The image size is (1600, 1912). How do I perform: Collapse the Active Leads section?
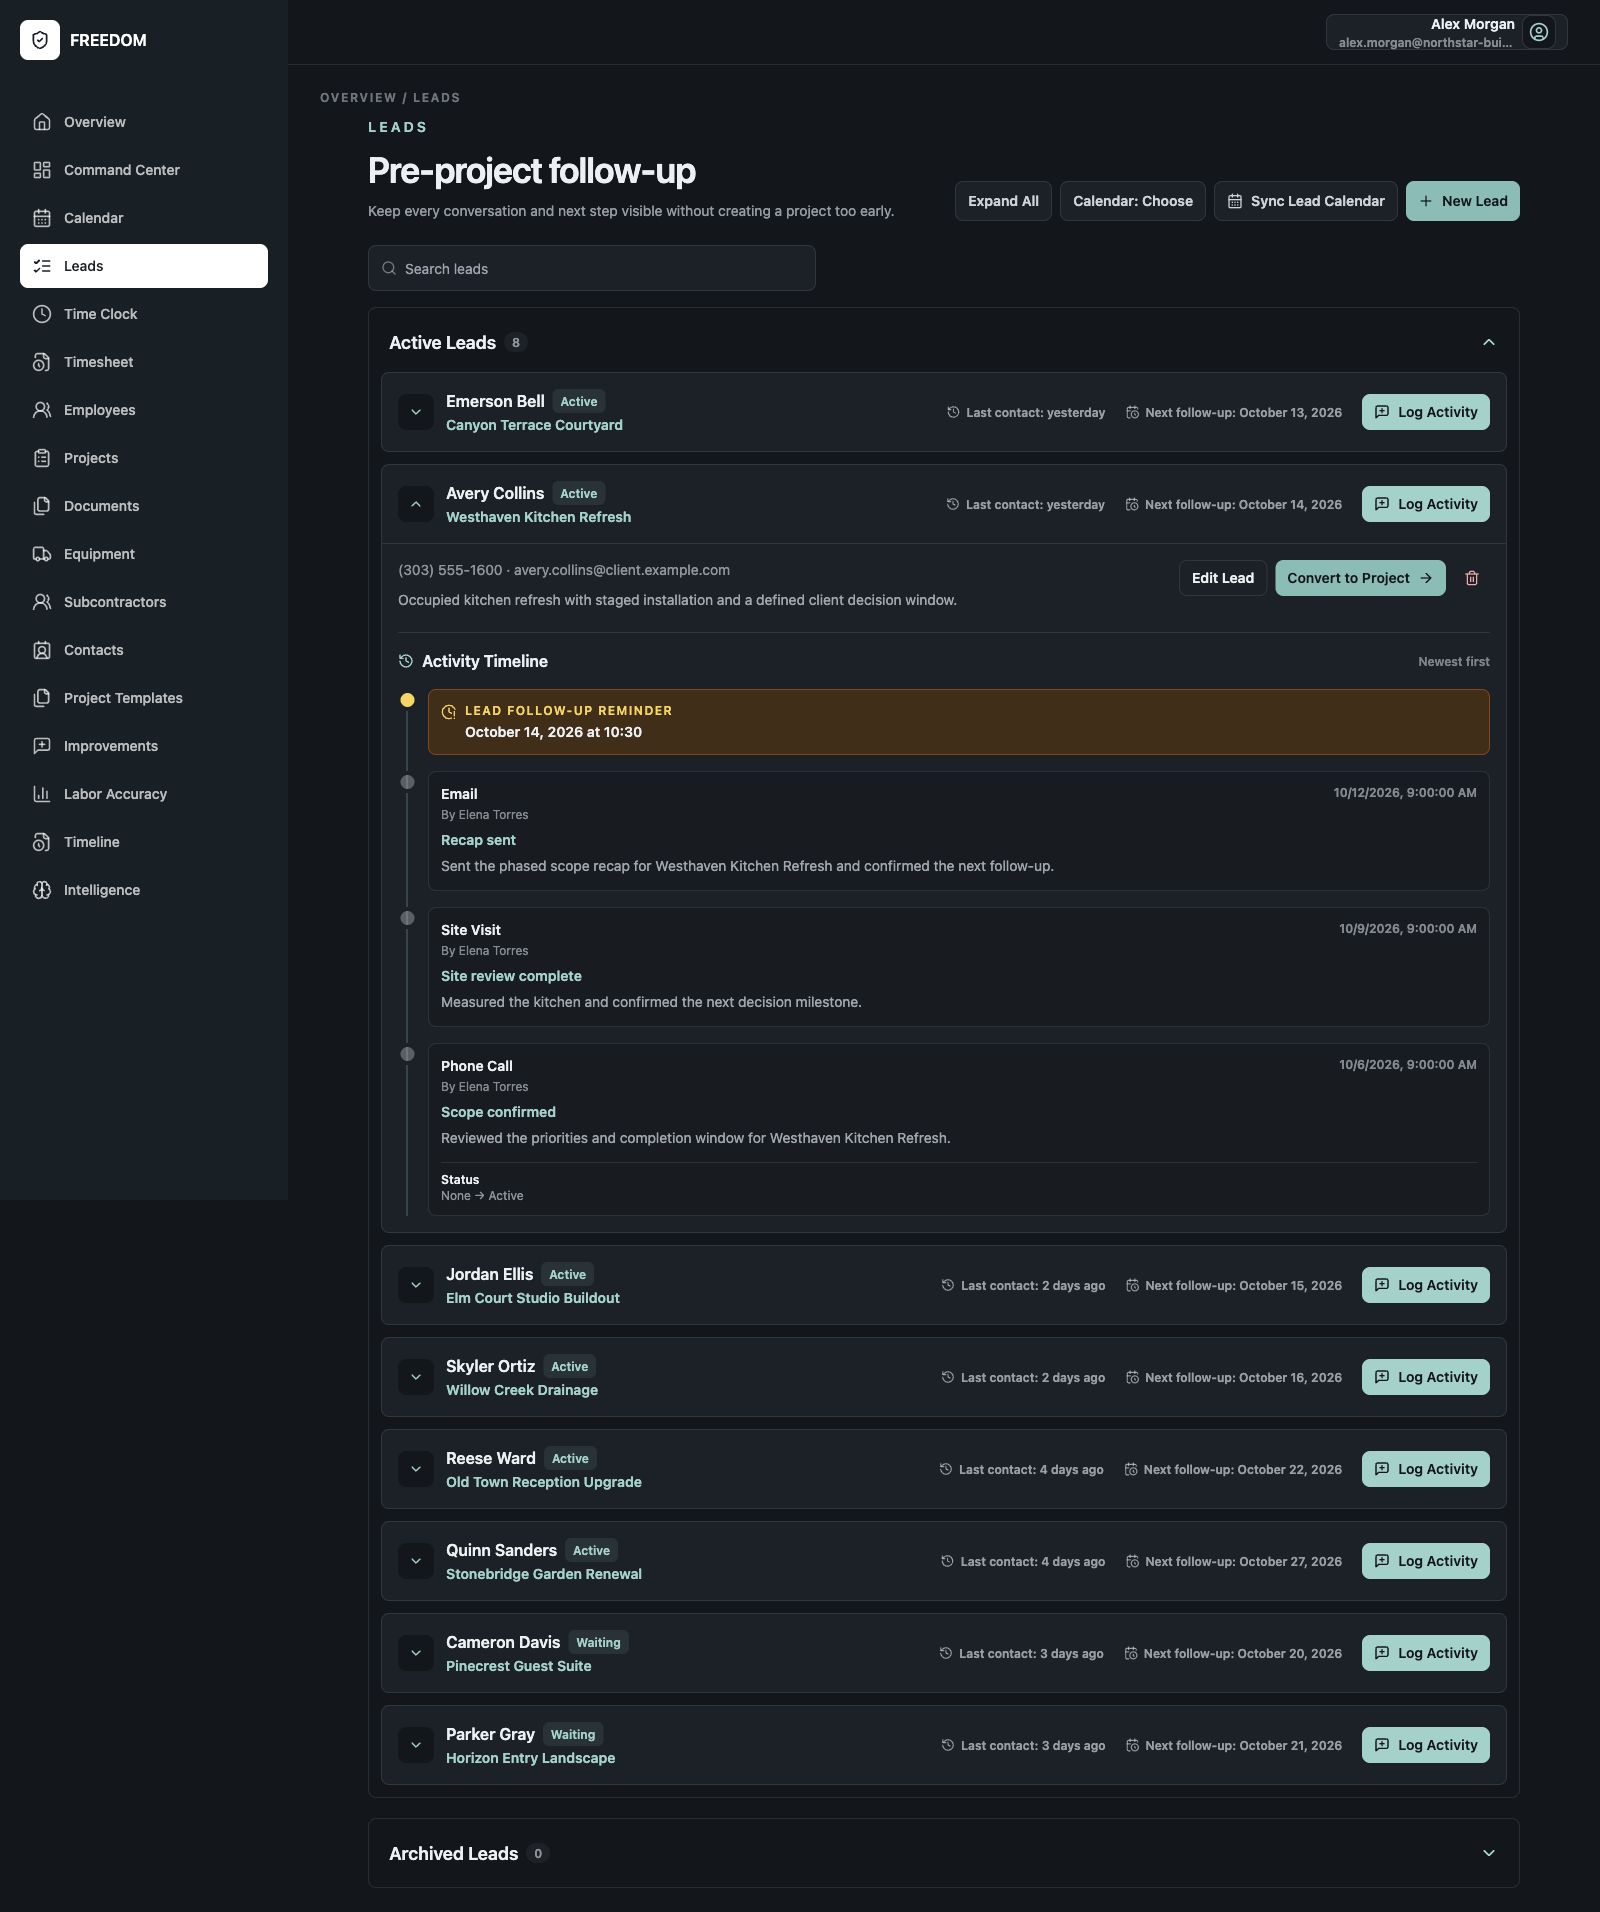pyautogui.click(x=1489, y=342)
